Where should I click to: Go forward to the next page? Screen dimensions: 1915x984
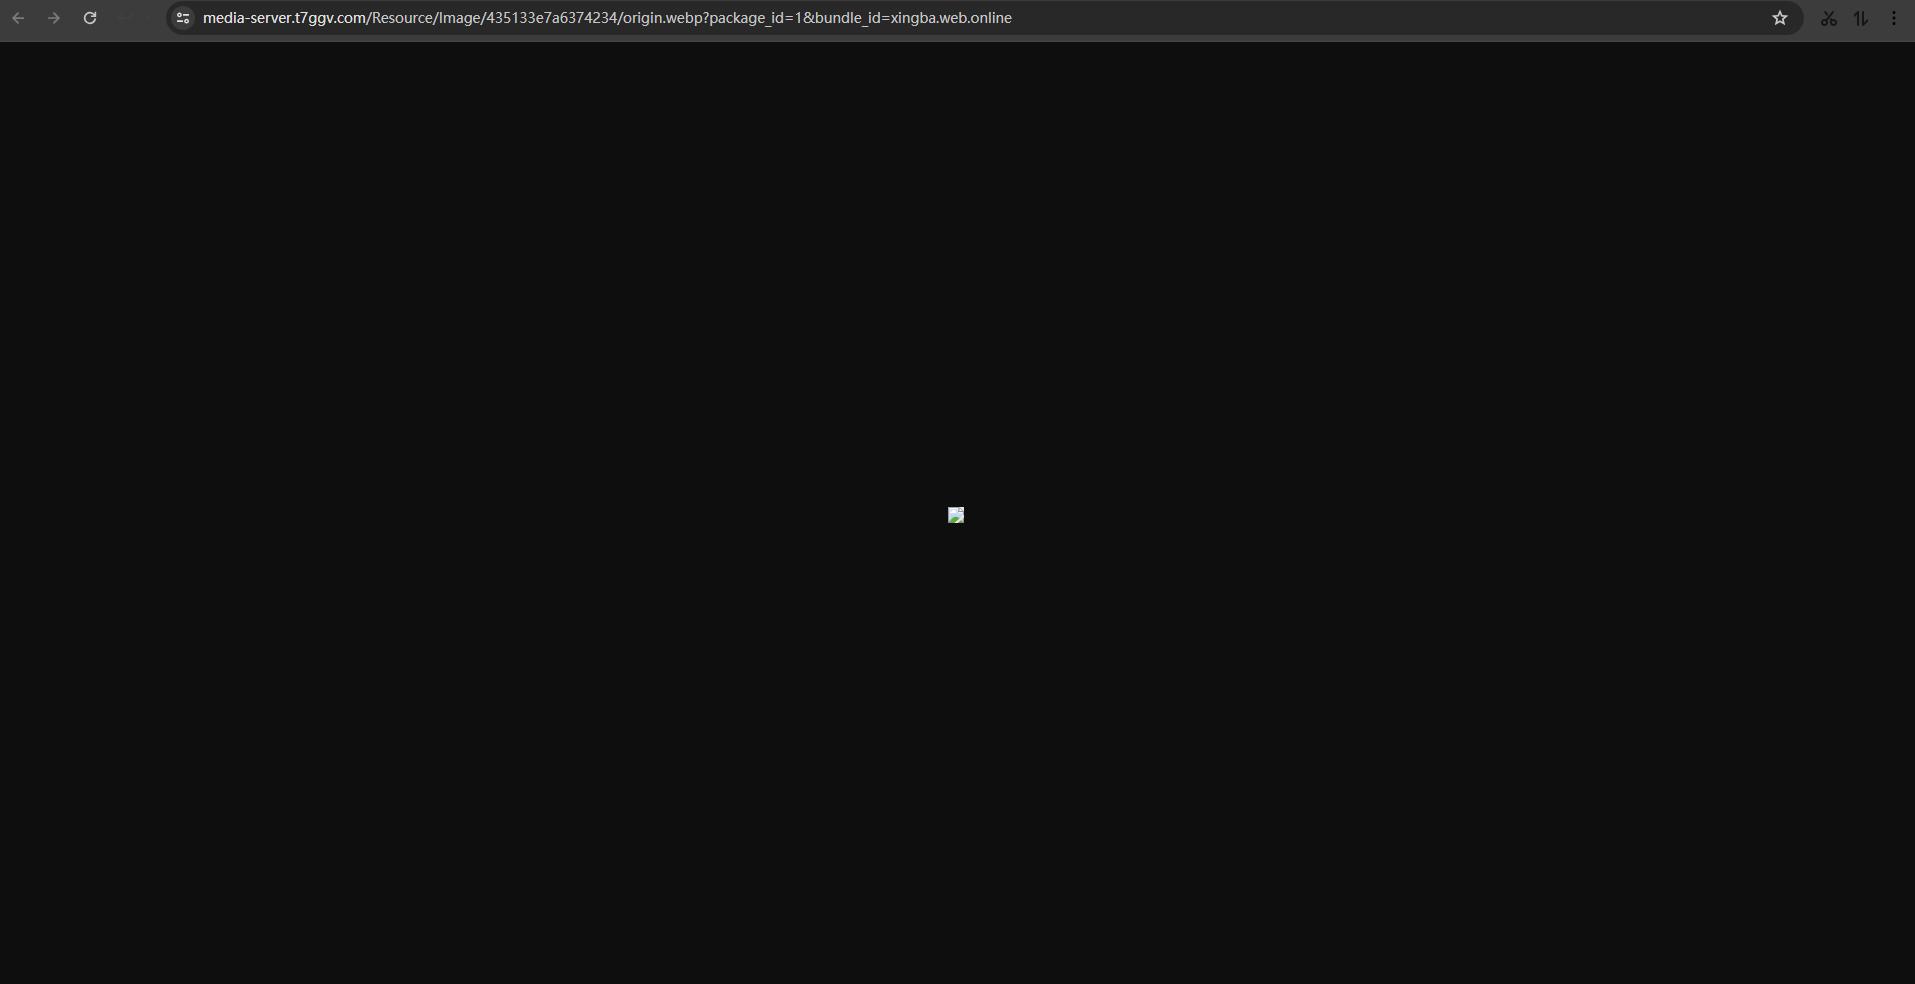click(54, 18)
